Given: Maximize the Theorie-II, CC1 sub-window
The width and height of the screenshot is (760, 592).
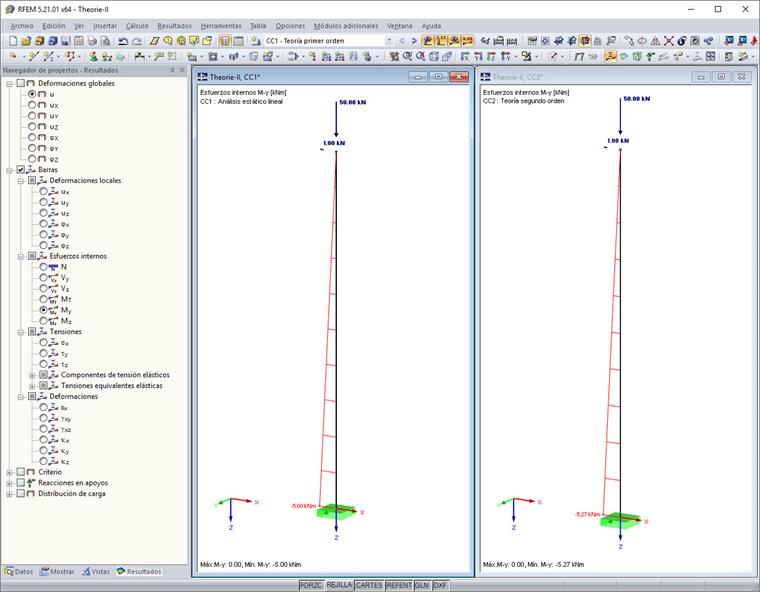Looking at the screenshot, I should tap(438, 77).
